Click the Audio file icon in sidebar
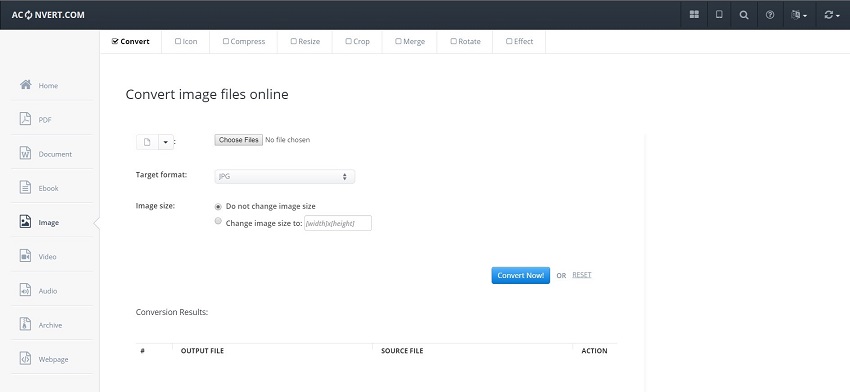Viewport: 850px width, 392px height. [x=25, y=290]
